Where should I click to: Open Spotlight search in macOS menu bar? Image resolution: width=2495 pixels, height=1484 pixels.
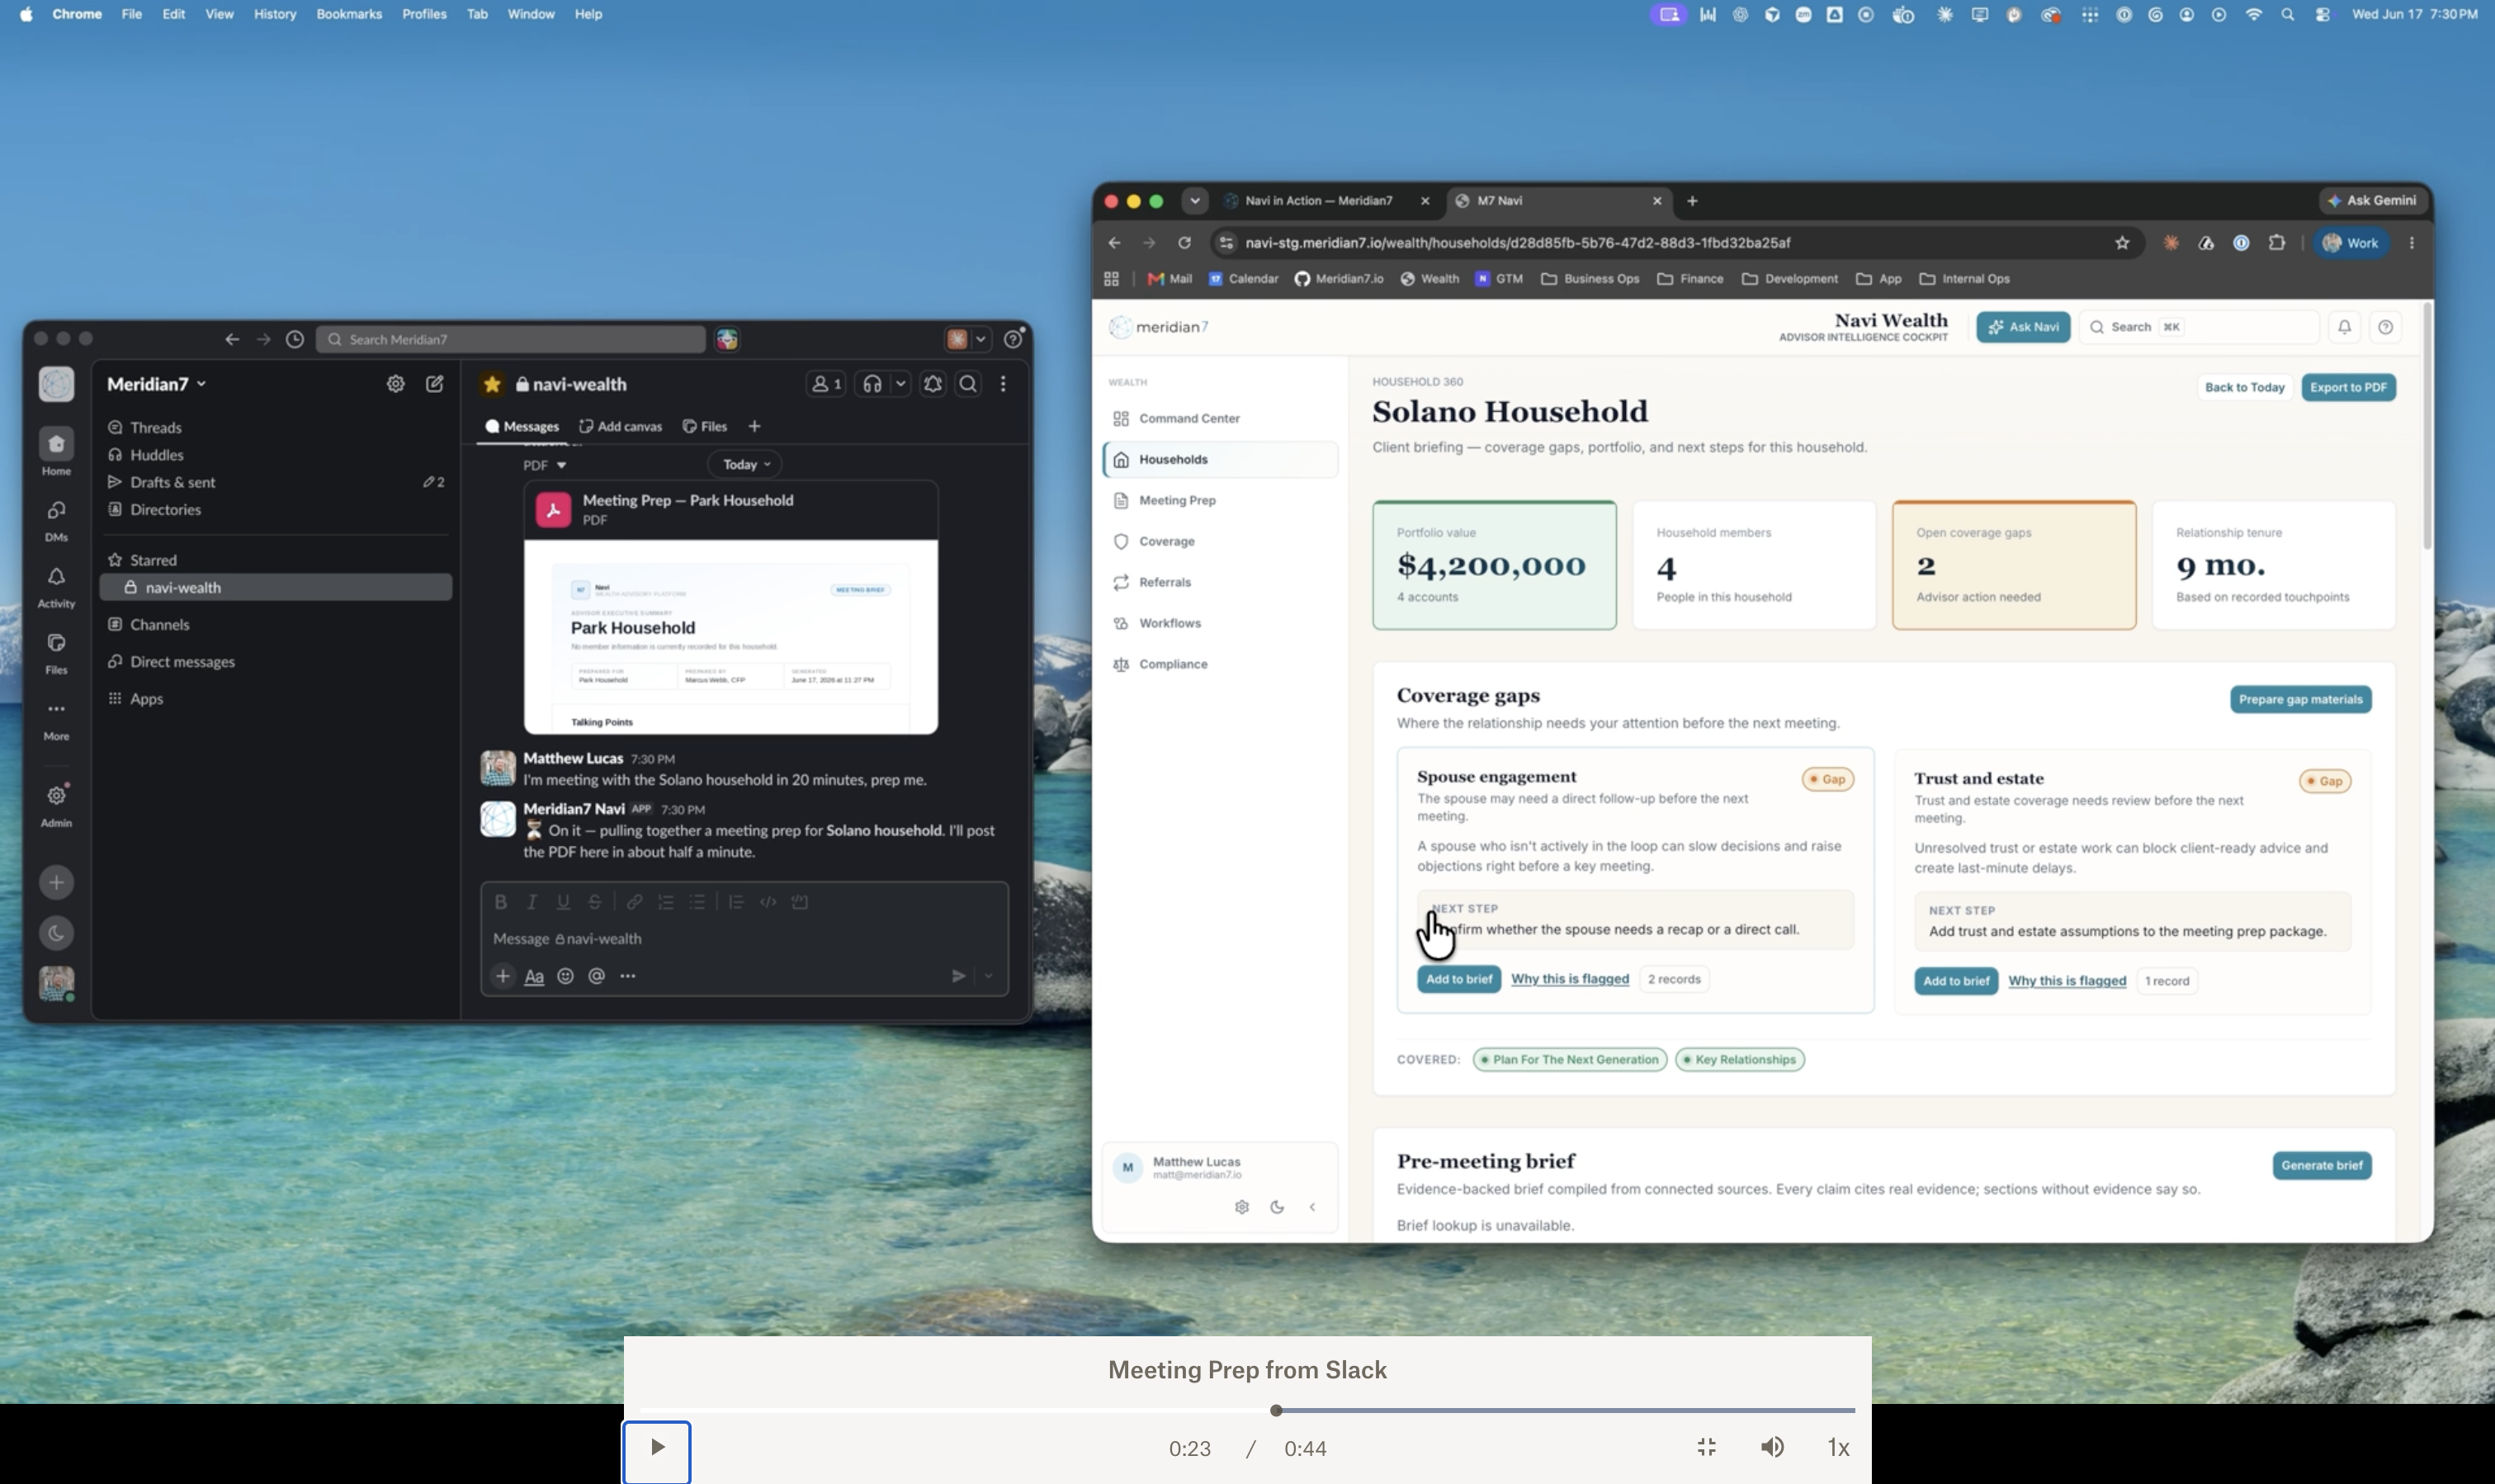point(2288,14)
